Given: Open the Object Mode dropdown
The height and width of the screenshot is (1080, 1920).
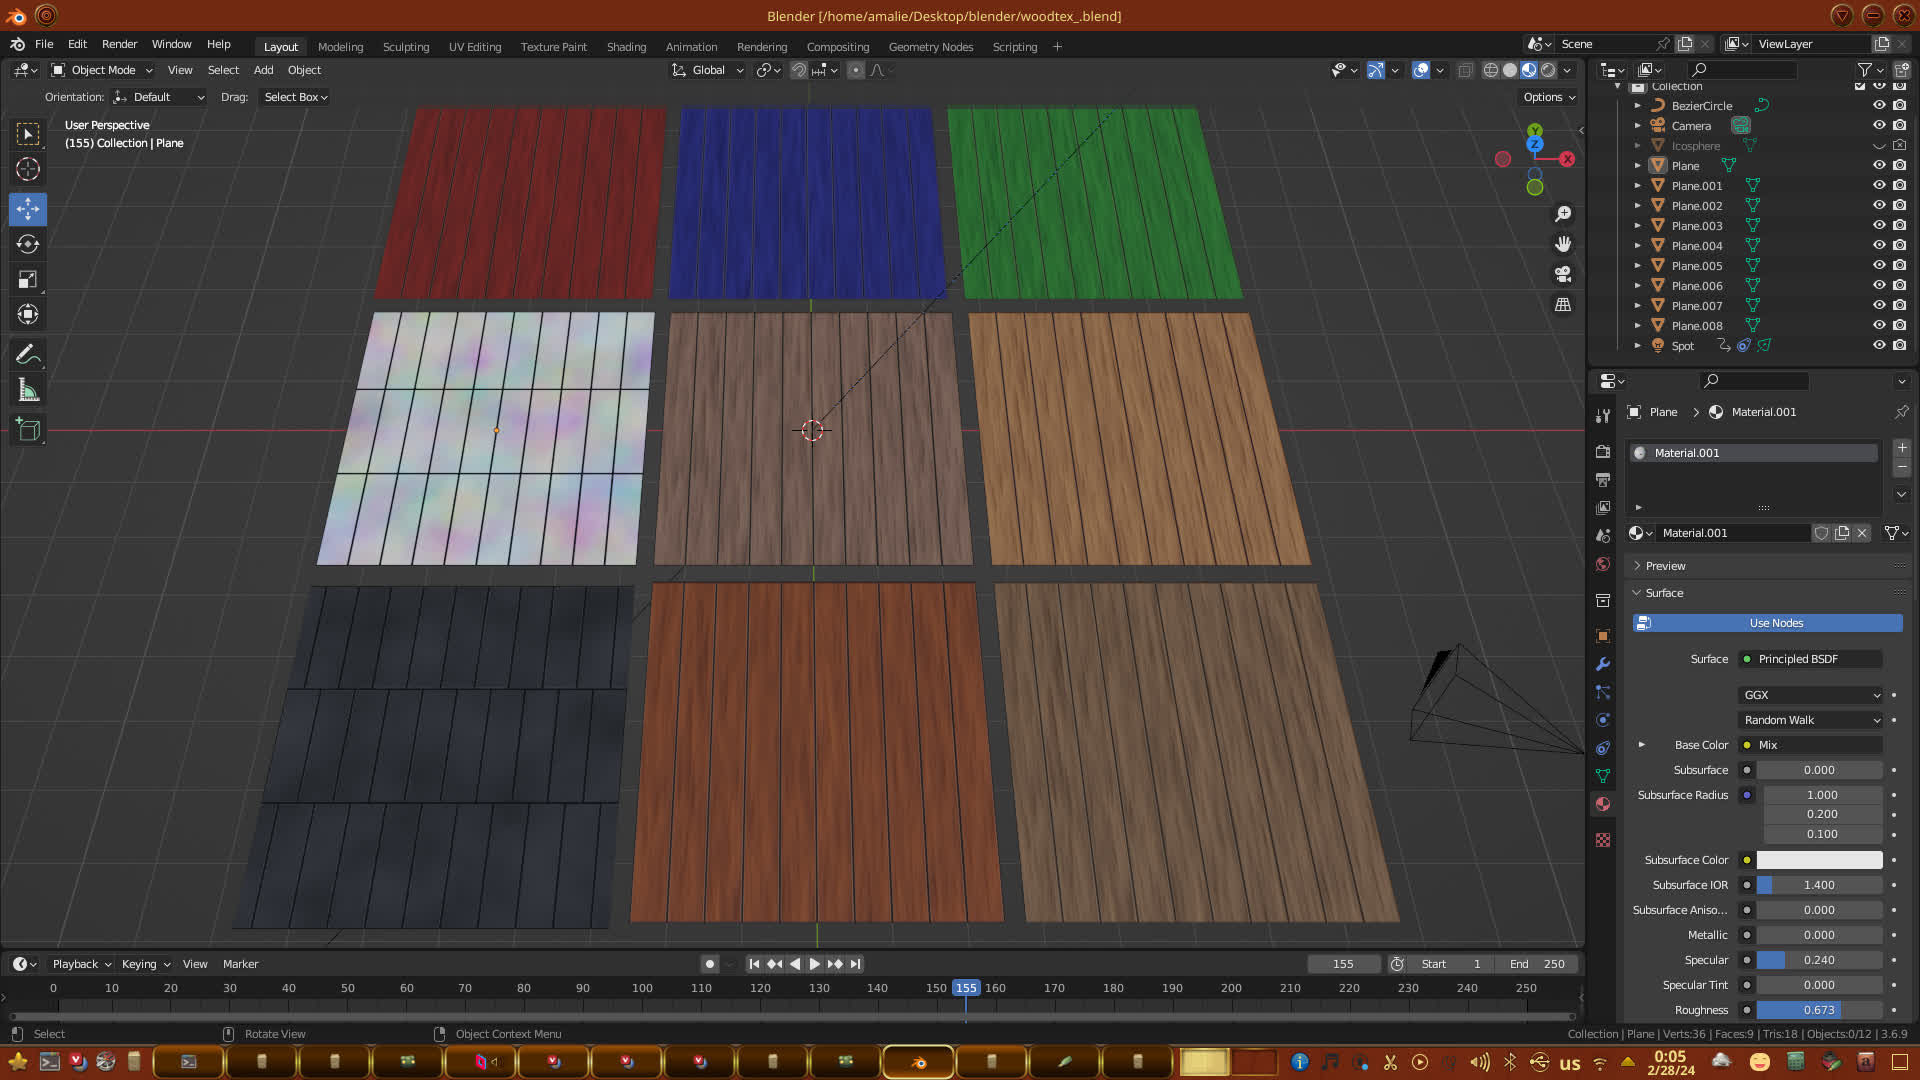Looking at the screenshot, I should 102,70.
